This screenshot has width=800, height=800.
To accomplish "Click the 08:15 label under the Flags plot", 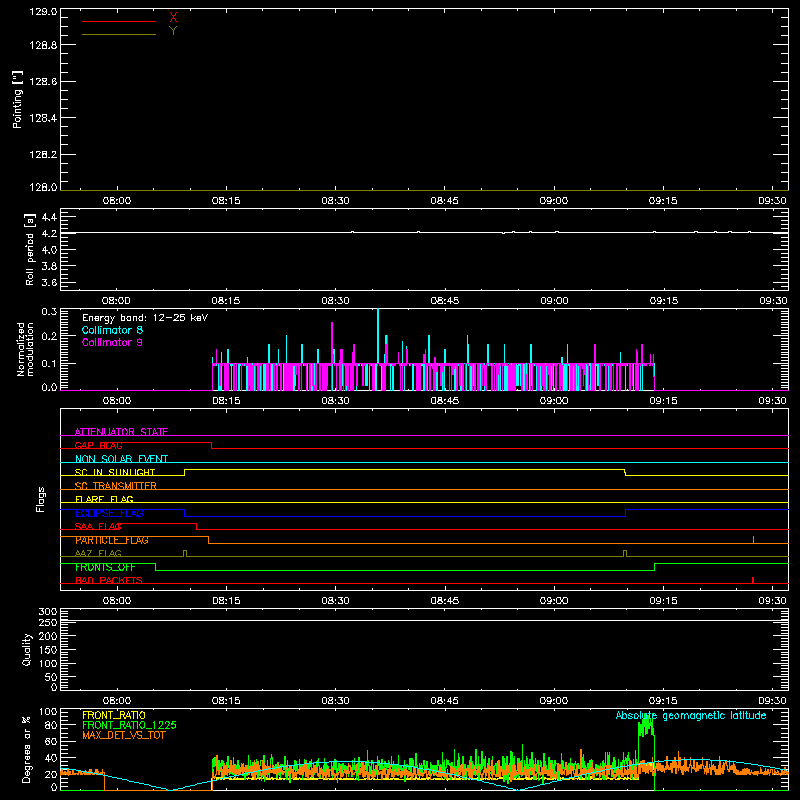I will tap(226, 601).
